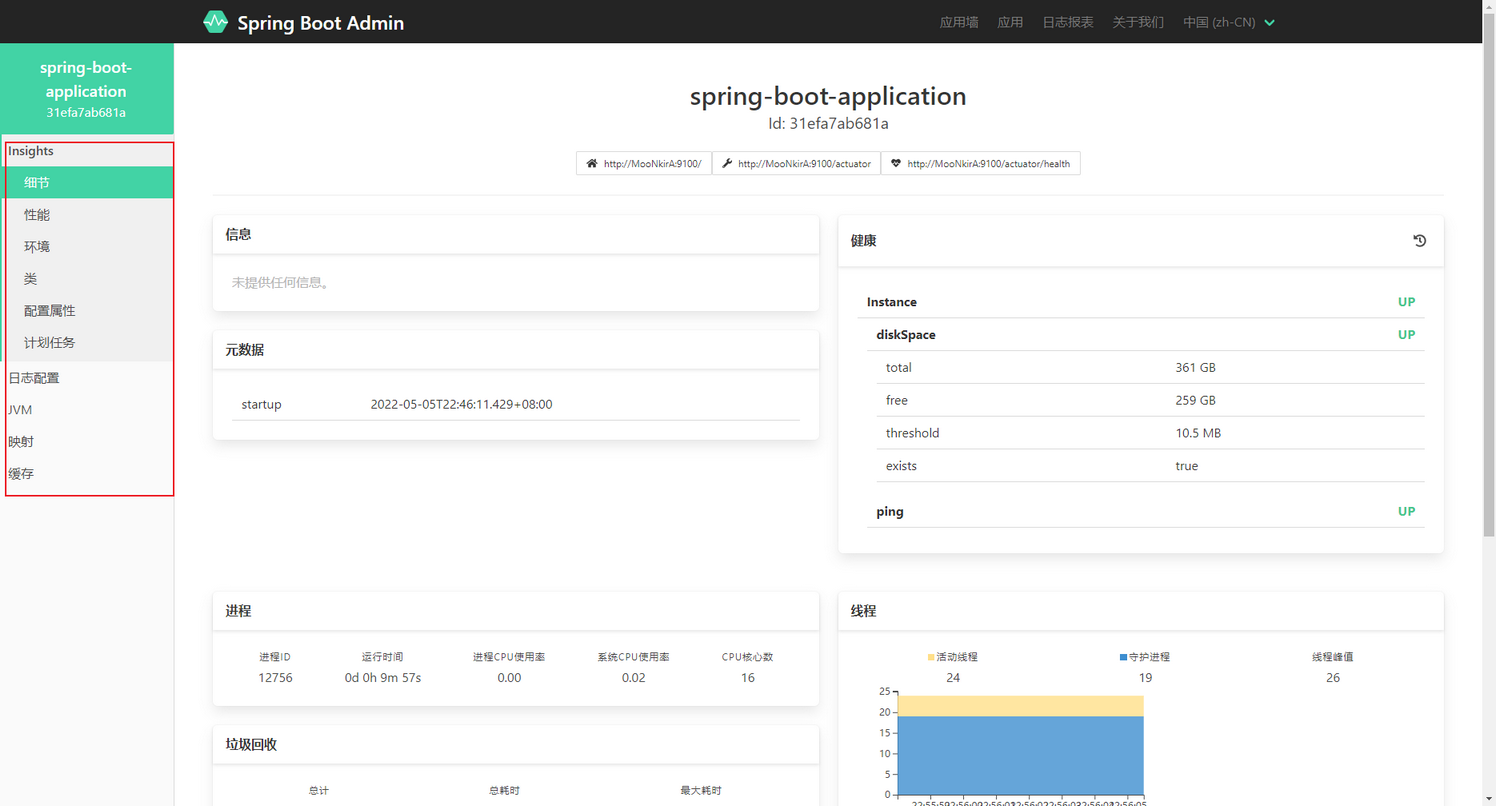Expand the 日志配置 sidebar section
This screenshot has width=1496, height=806.
[34, 378]
